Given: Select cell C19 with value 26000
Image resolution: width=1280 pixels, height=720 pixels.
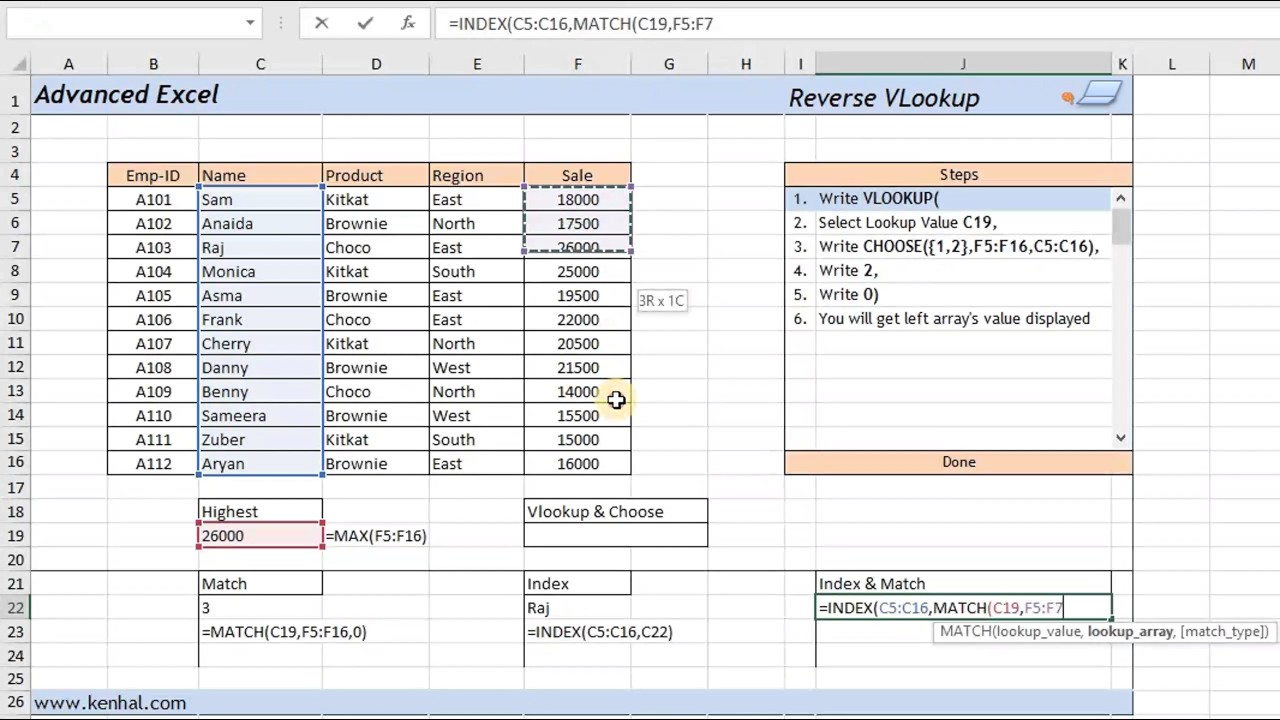Looking at the screenshot, I should [260, 535].
